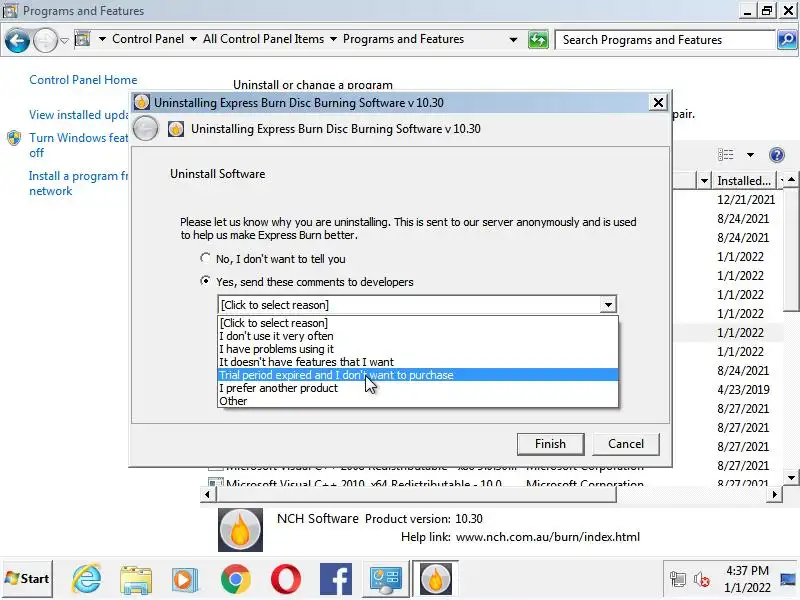Choose "I have problems using it"
This screenshot has height=600, width=800.
click(417, 349)
